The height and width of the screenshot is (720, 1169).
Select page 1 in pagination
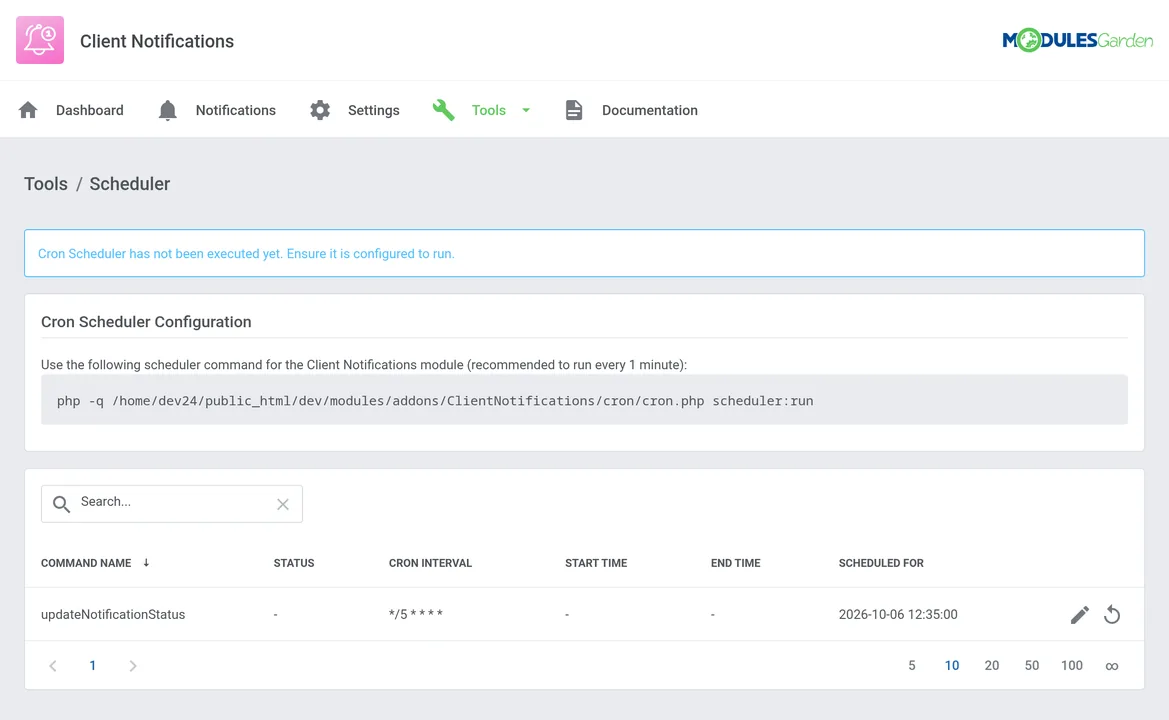tap(92, 666)
